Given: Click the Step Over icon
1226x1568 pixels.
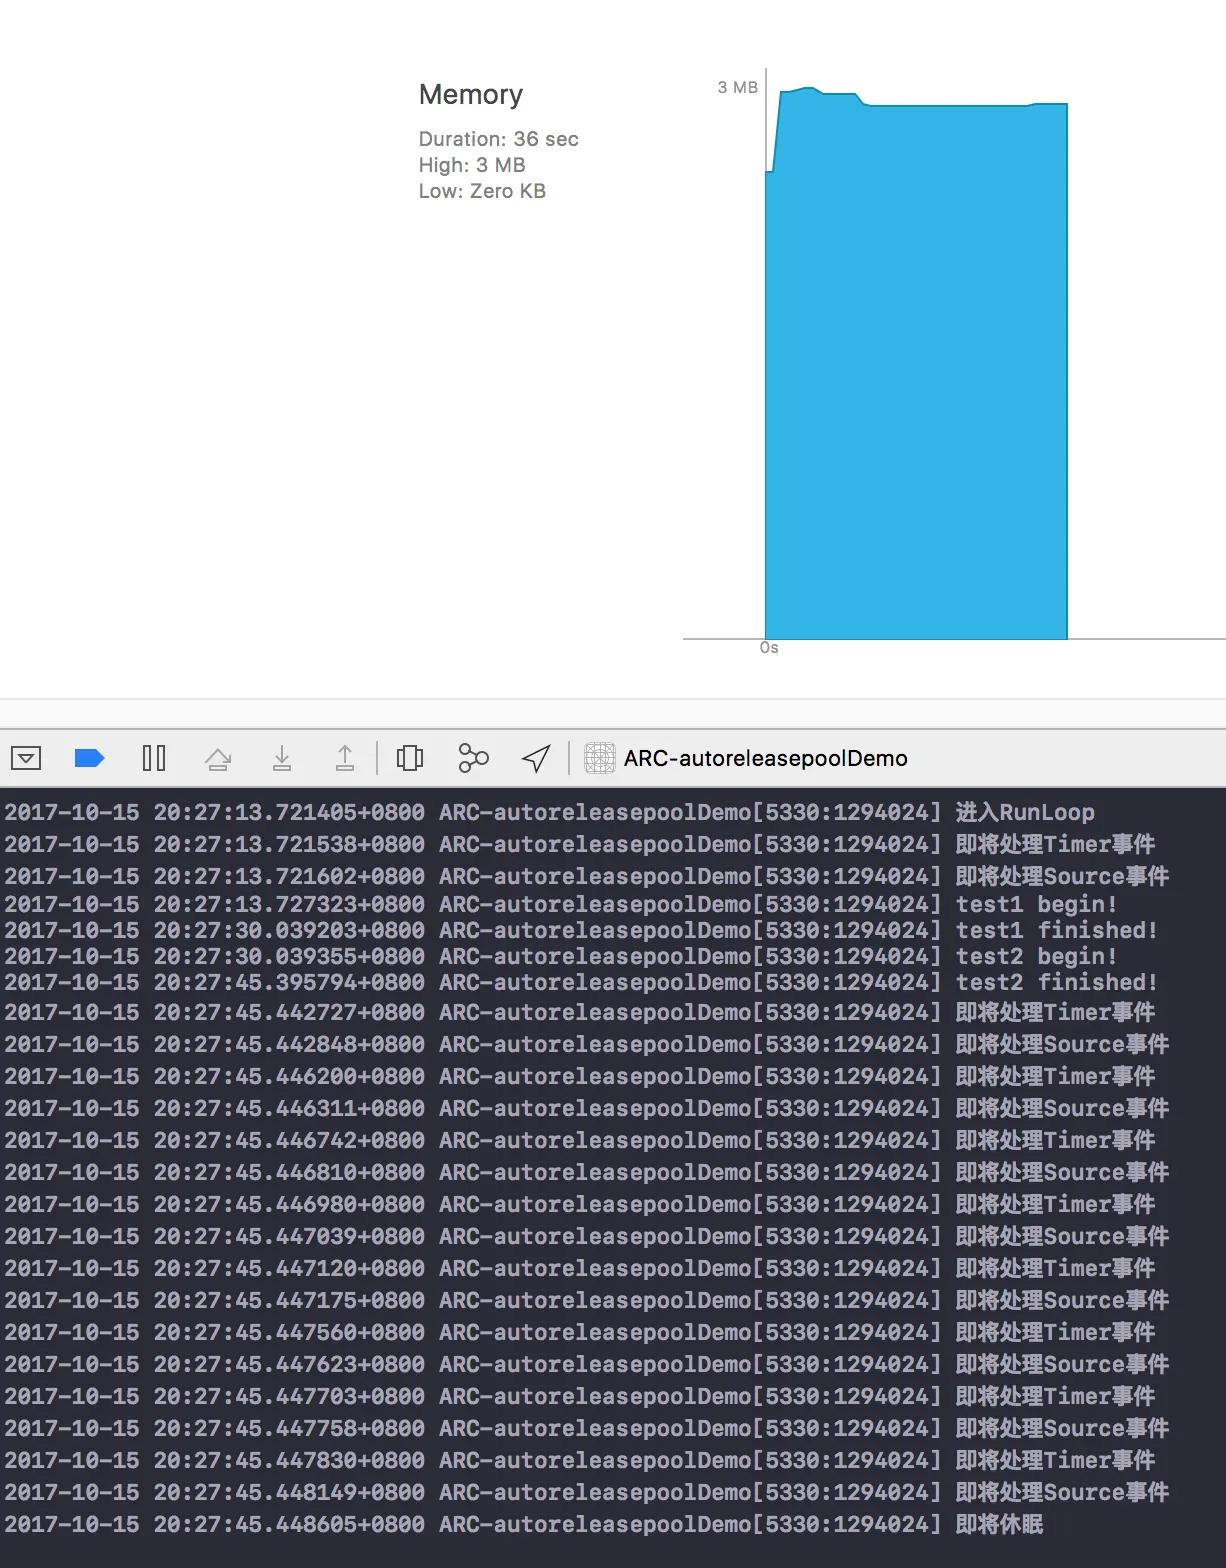Looking at the screenshot, I should click(x=218, y=758).
